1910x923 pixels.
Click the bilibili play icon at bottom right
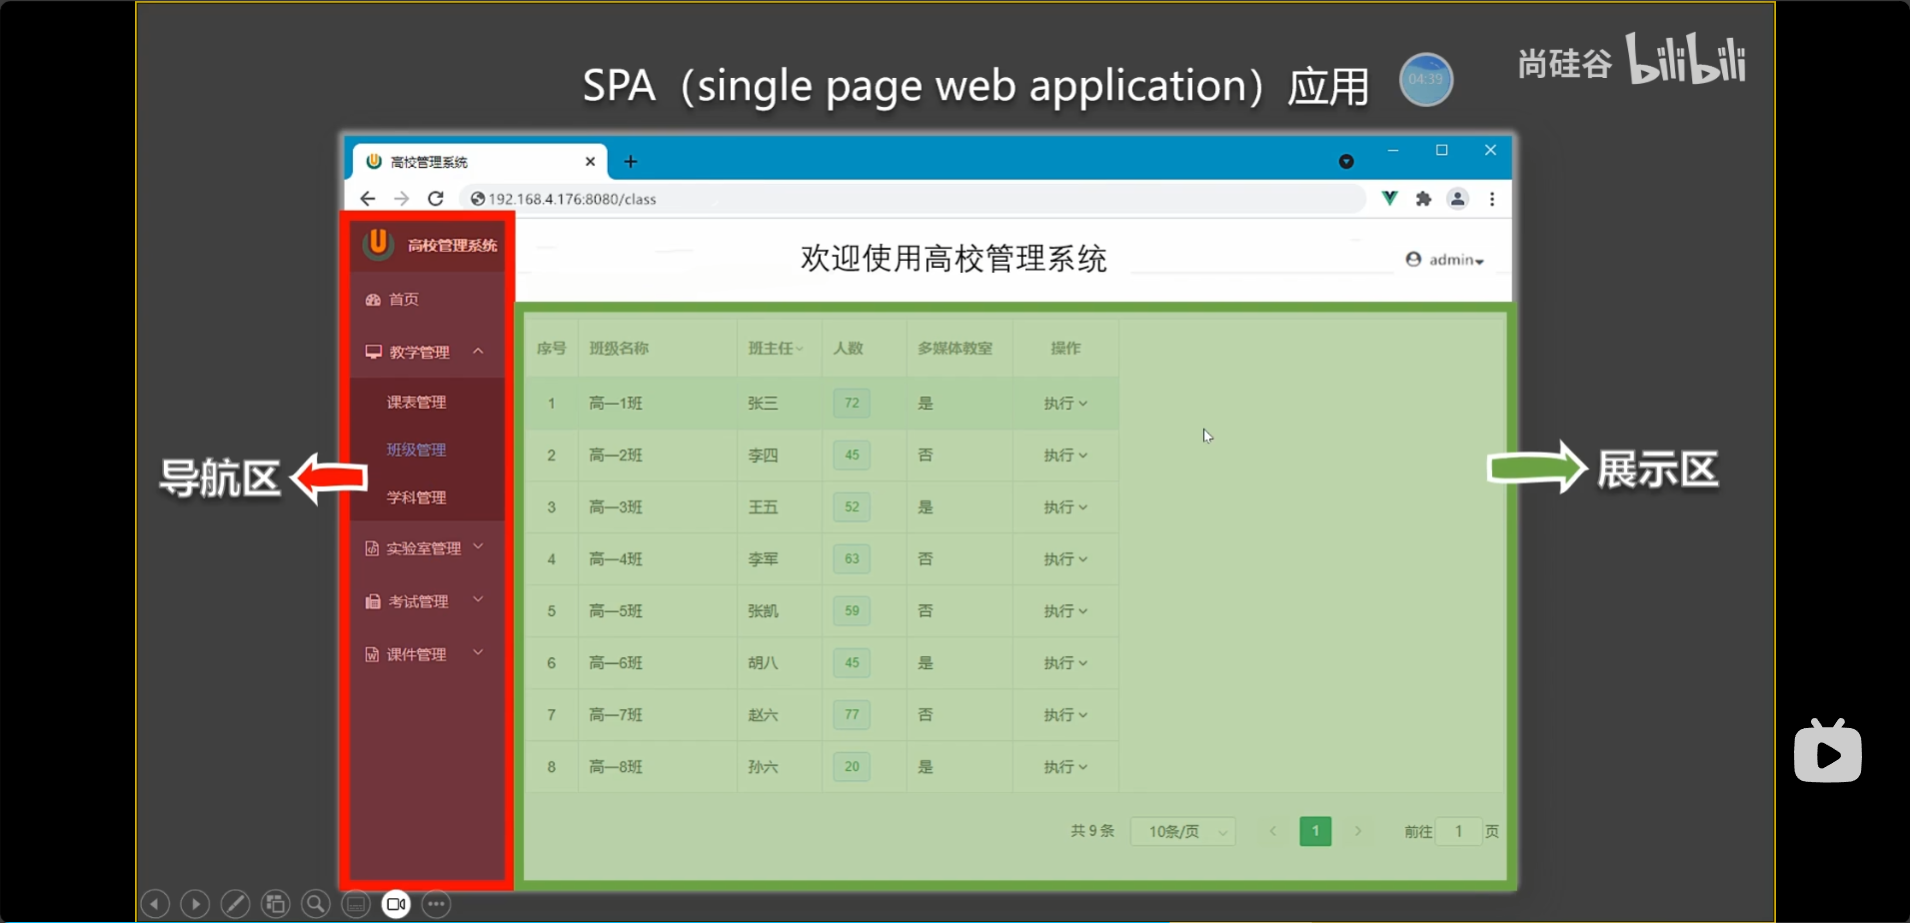click(x=1827, y=753)
